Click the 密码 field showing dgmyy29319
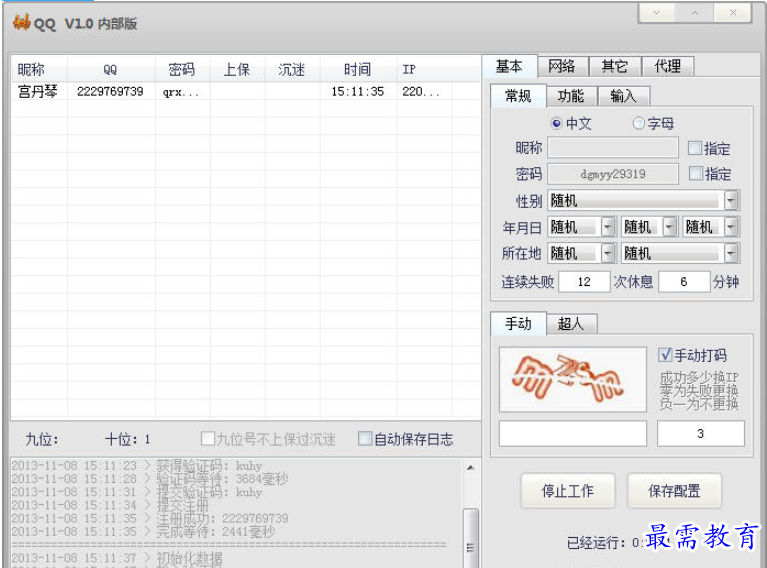This screenshot has height=568, width=767. [613, 174]
